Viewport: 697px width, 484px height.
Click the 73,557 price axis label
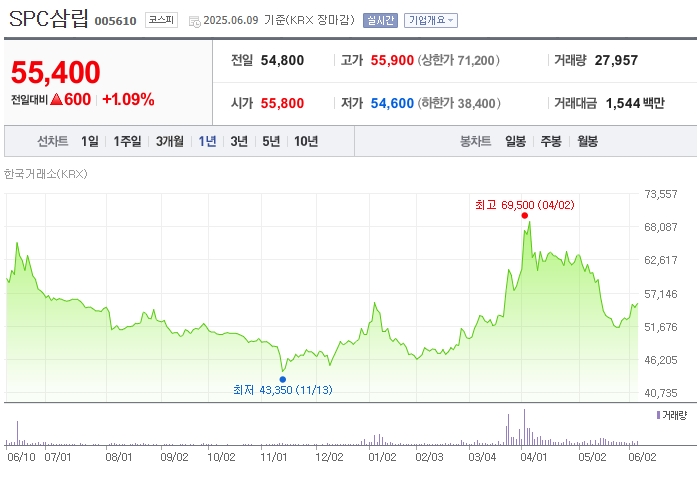(661, 194)
